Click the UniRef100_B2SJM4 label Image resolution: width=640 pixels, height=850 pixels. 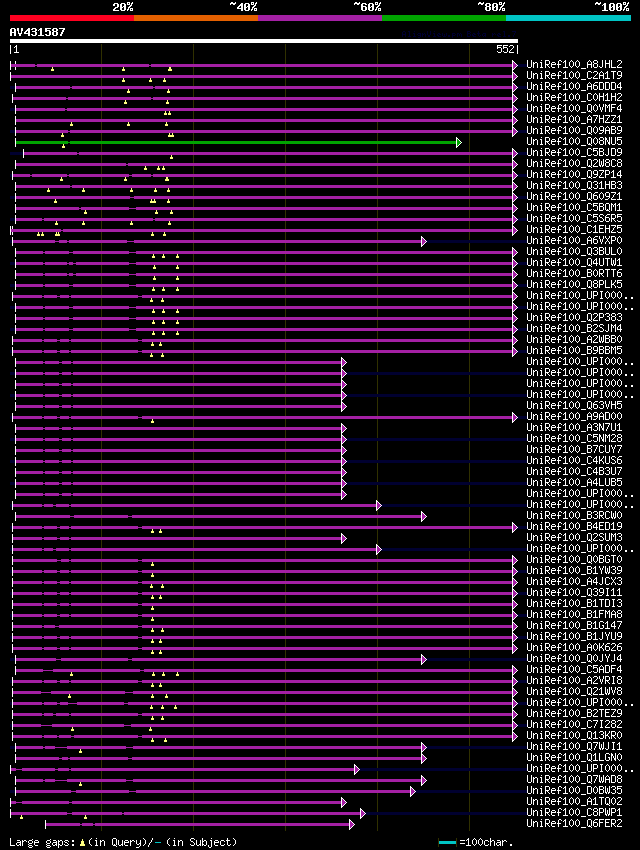[x=574, y=329]
